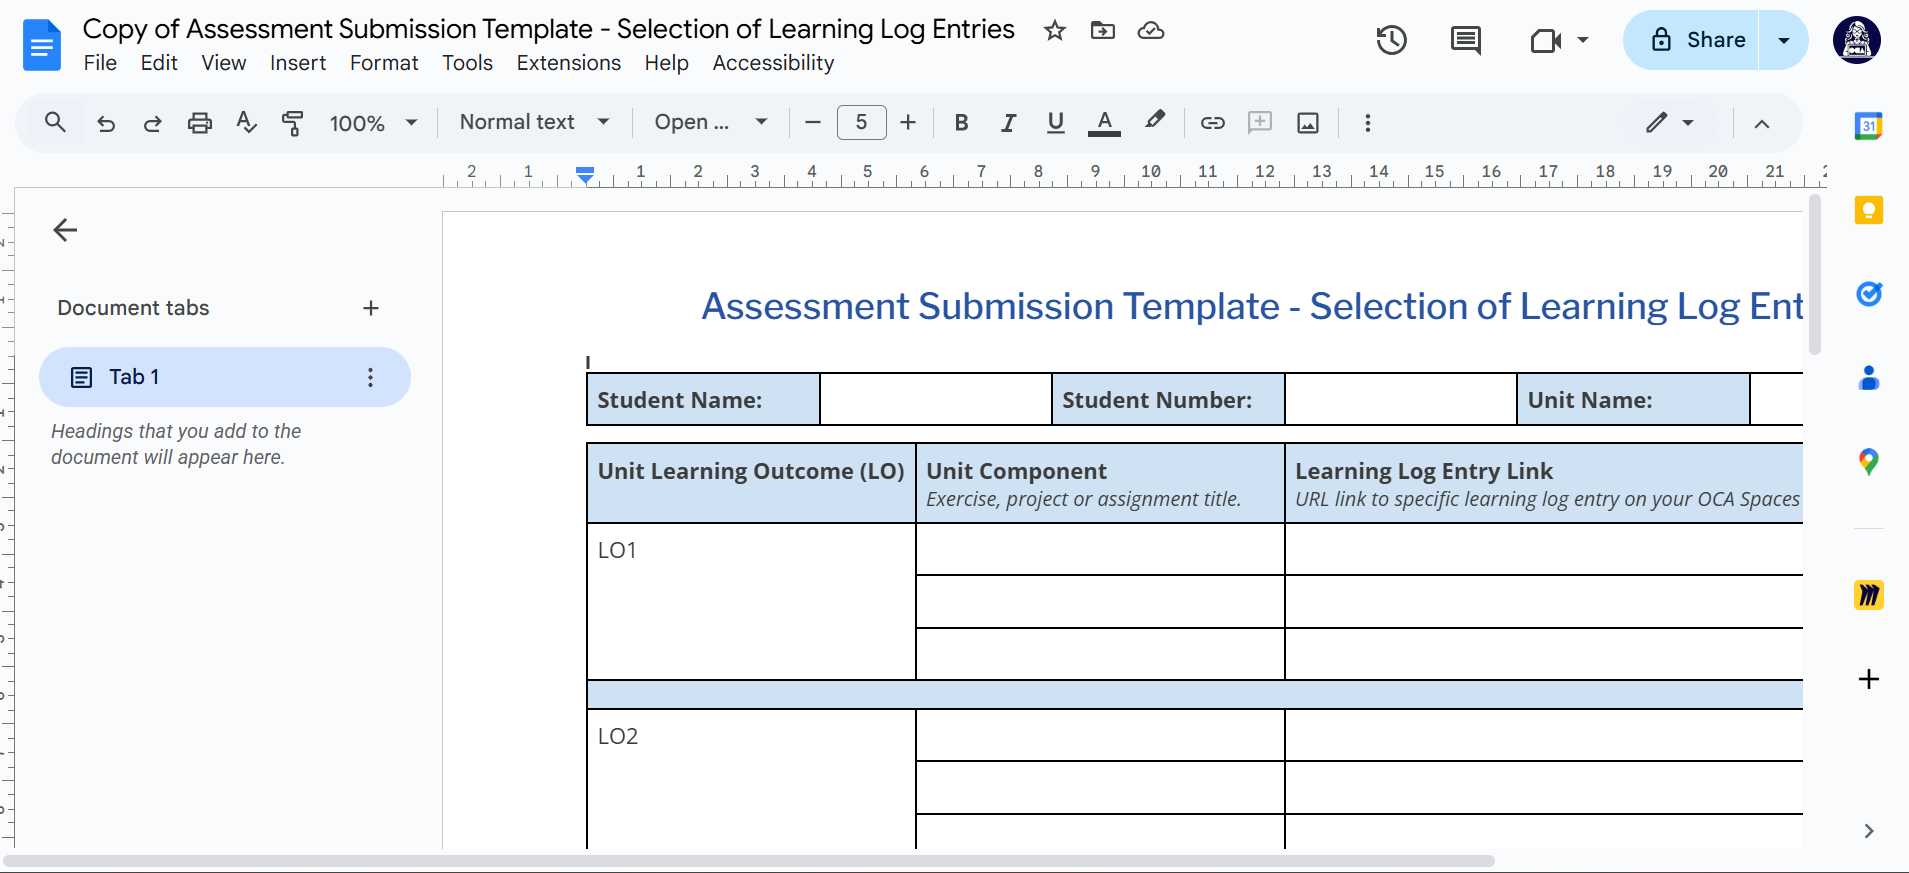The width and height of the screenshot is (1909, 873).
Task: Click the font size field
Action: pos(861,122)
